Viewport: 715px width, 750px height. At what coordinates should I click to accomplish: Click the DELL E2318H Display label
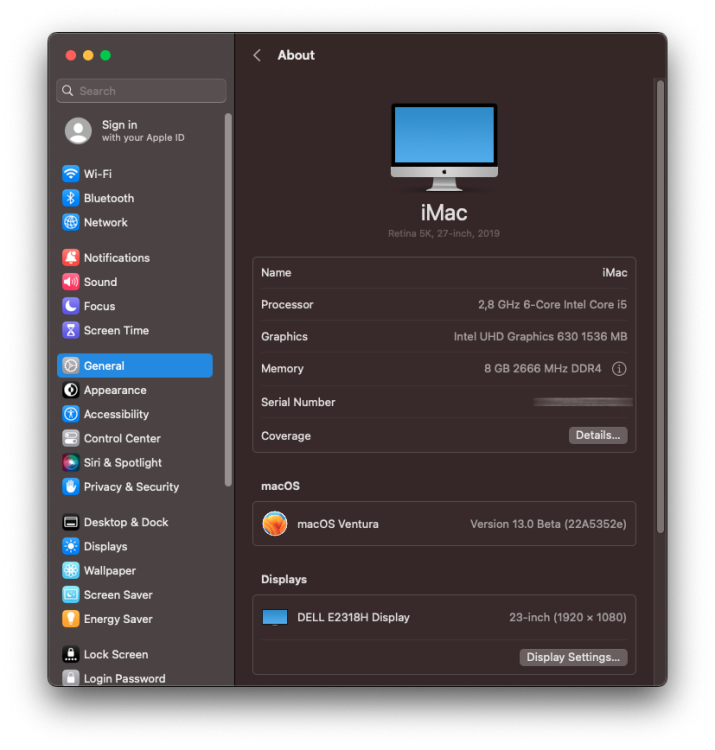[x=353, y=618]
